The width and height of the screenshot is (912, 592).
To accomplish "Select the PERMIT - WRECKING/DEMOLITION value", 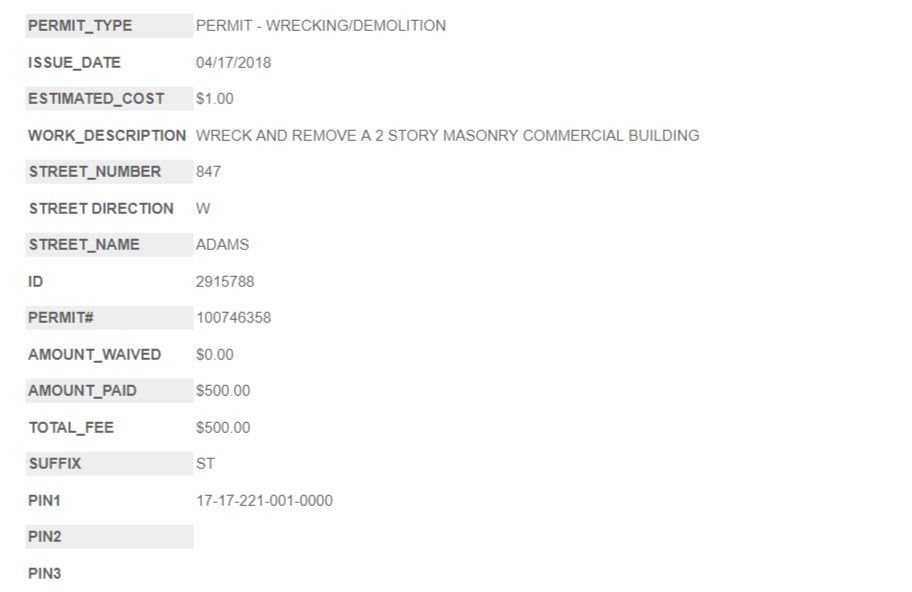I will (321, 26).
